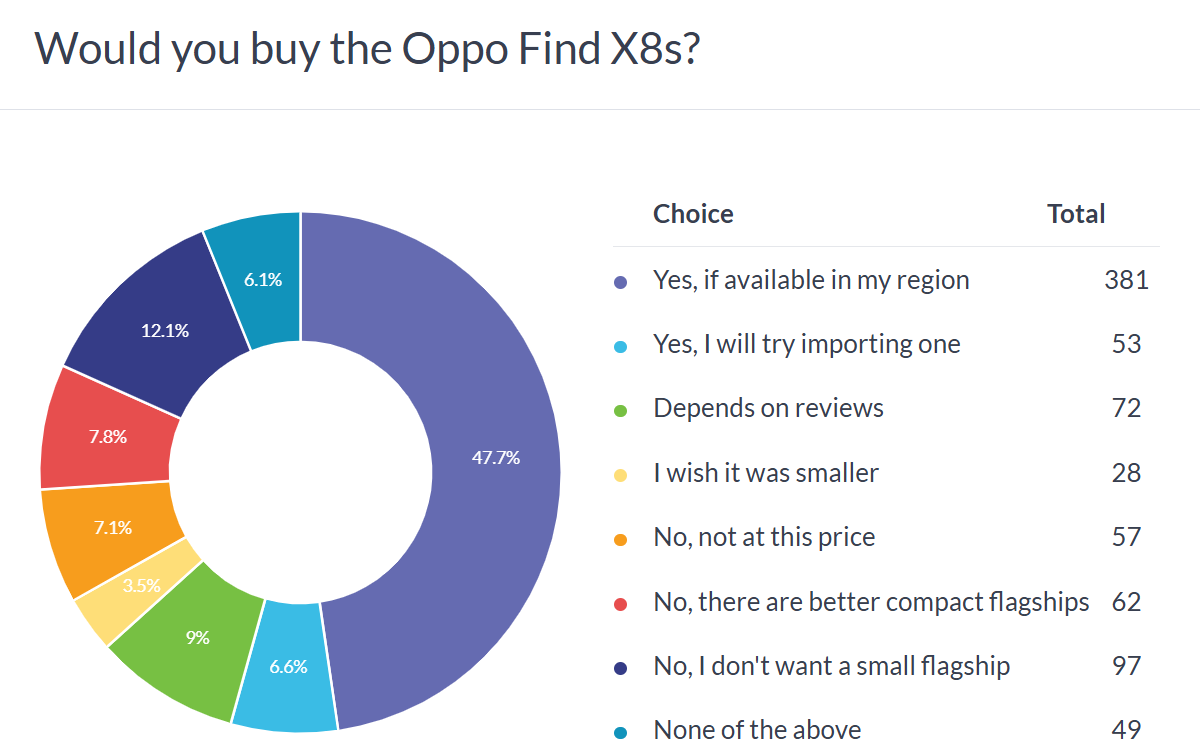1200x745 pixels.
Task: Click 'No, I don't want a small flagship' label
Action: coord(831,666)
